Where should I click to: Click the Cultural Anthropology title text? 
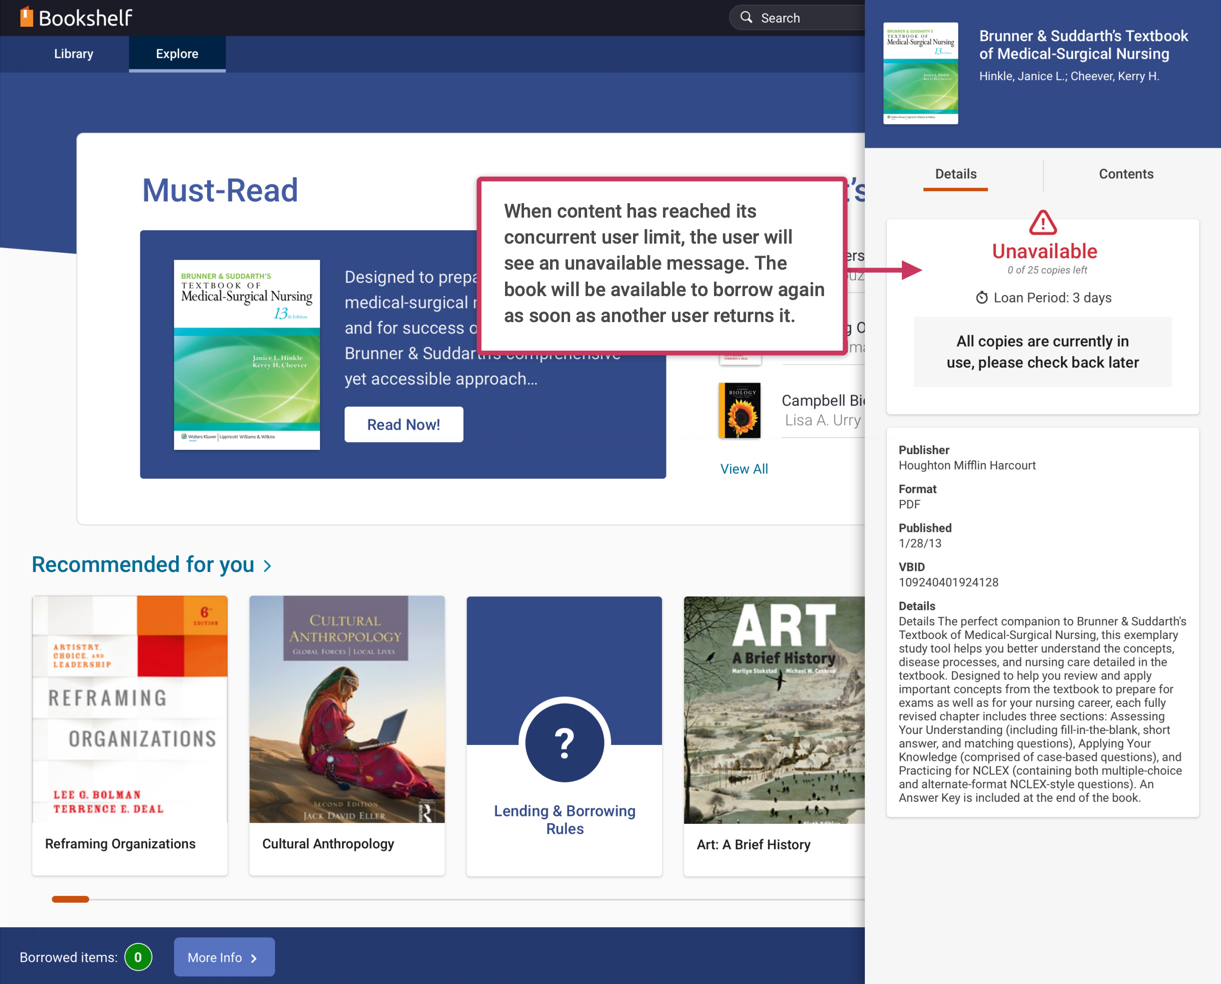(x=328, y=844)
